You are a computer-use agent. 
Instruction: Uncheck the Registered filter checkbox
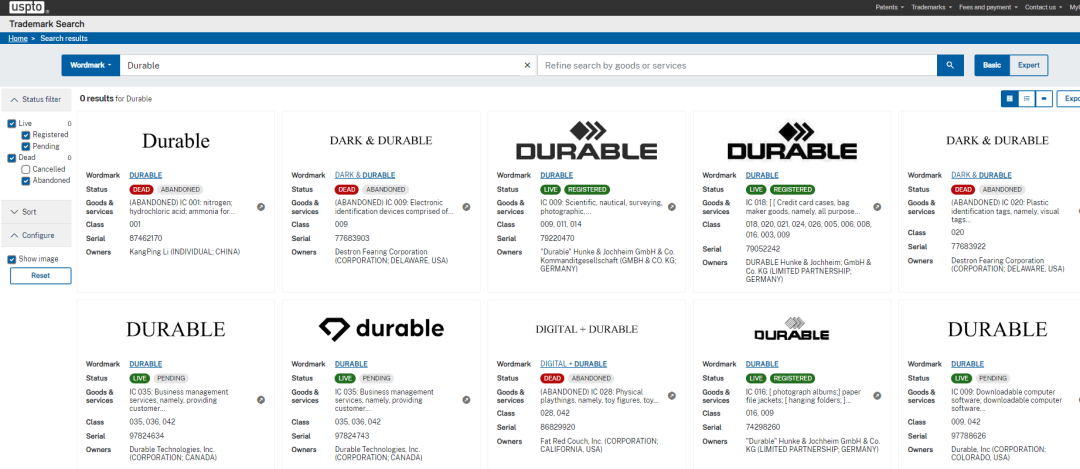tap(25, 135)
